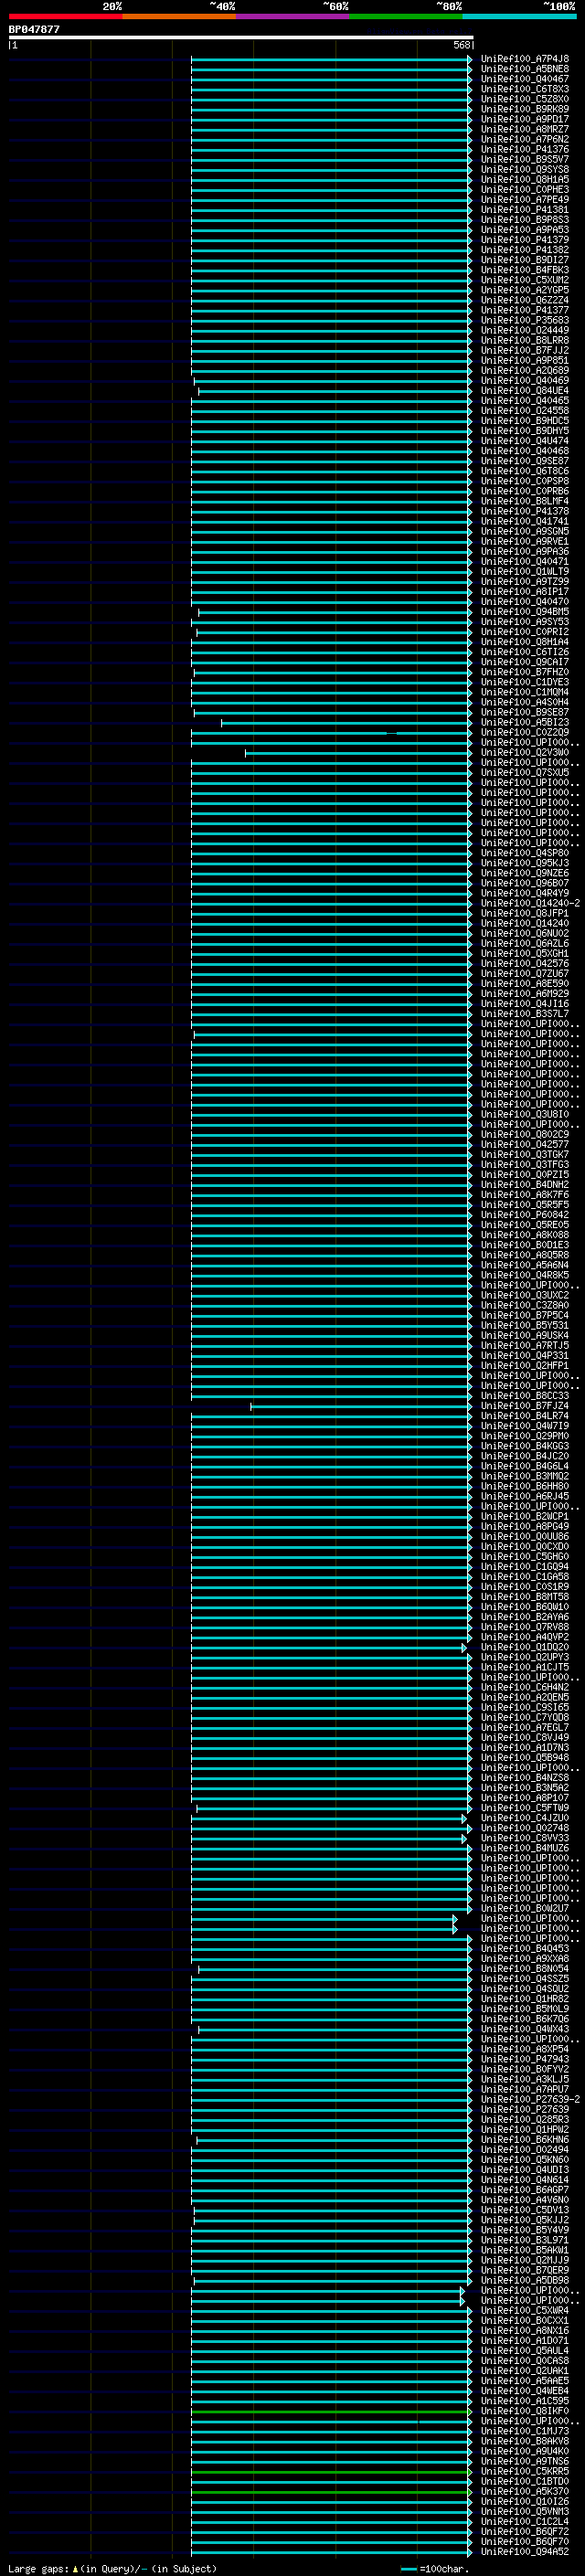585x2576 pixels.
Task: Click the =100char scale legend
Action: point(434,2568)
